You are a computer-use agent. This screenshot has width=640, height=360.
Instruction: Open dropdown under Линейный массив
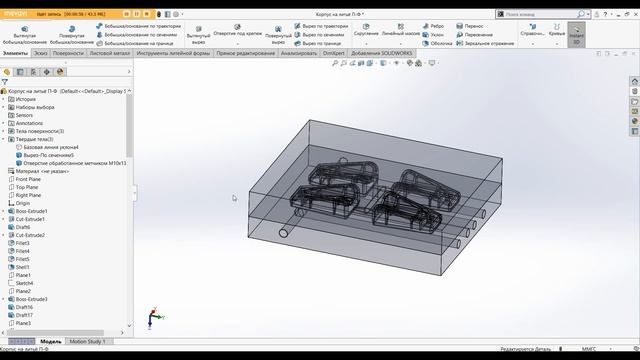(401, 44)
